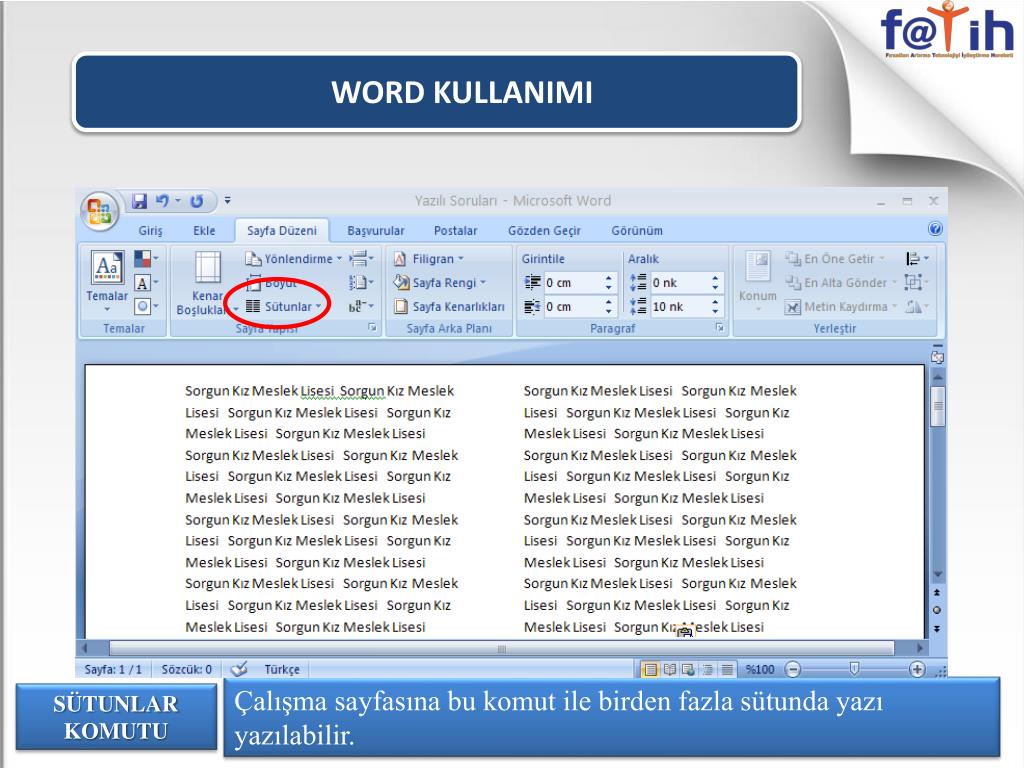
Task: Click the breaks icon right of Yönlendirme
Action: tap(361, 259)
